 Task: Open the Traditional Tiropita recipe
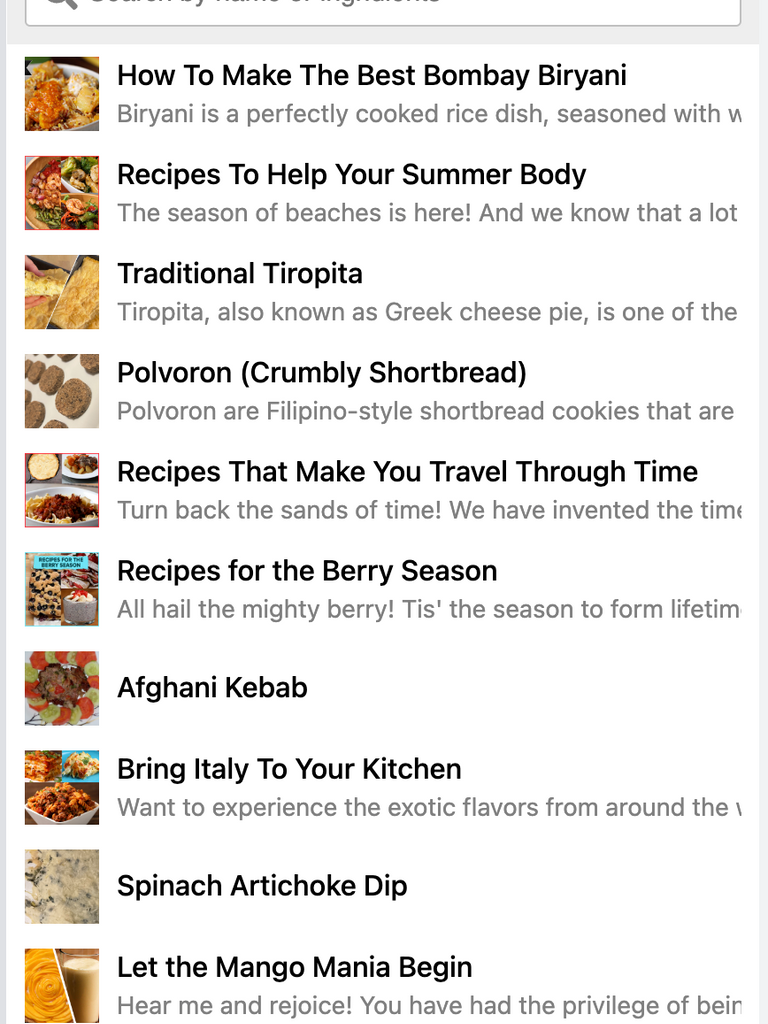(x=240, y=274)
